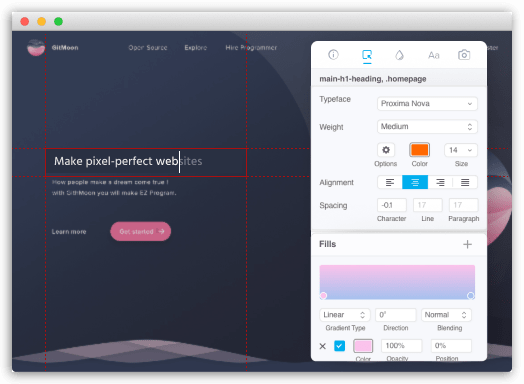Switch to the droplet color tab
Screen dimensions: 524x384
399,55
